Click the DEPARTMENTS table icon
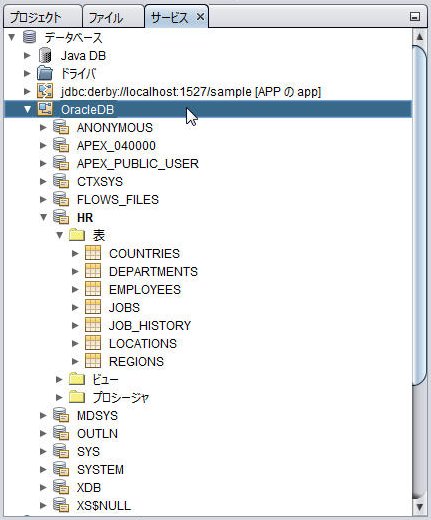 coord(93,271)
